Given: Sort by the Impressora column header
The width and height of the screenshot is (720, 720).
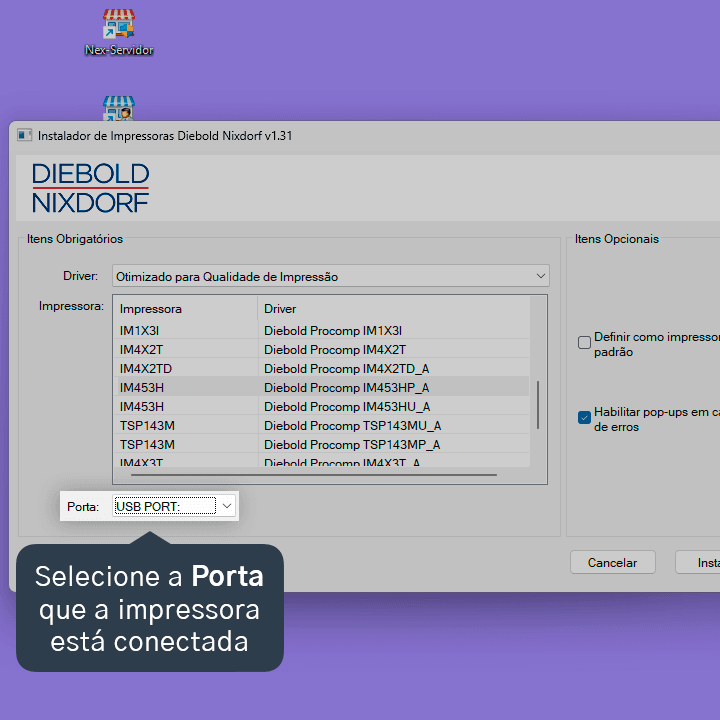Looking at the screenshot, I should tap(186, 309).
